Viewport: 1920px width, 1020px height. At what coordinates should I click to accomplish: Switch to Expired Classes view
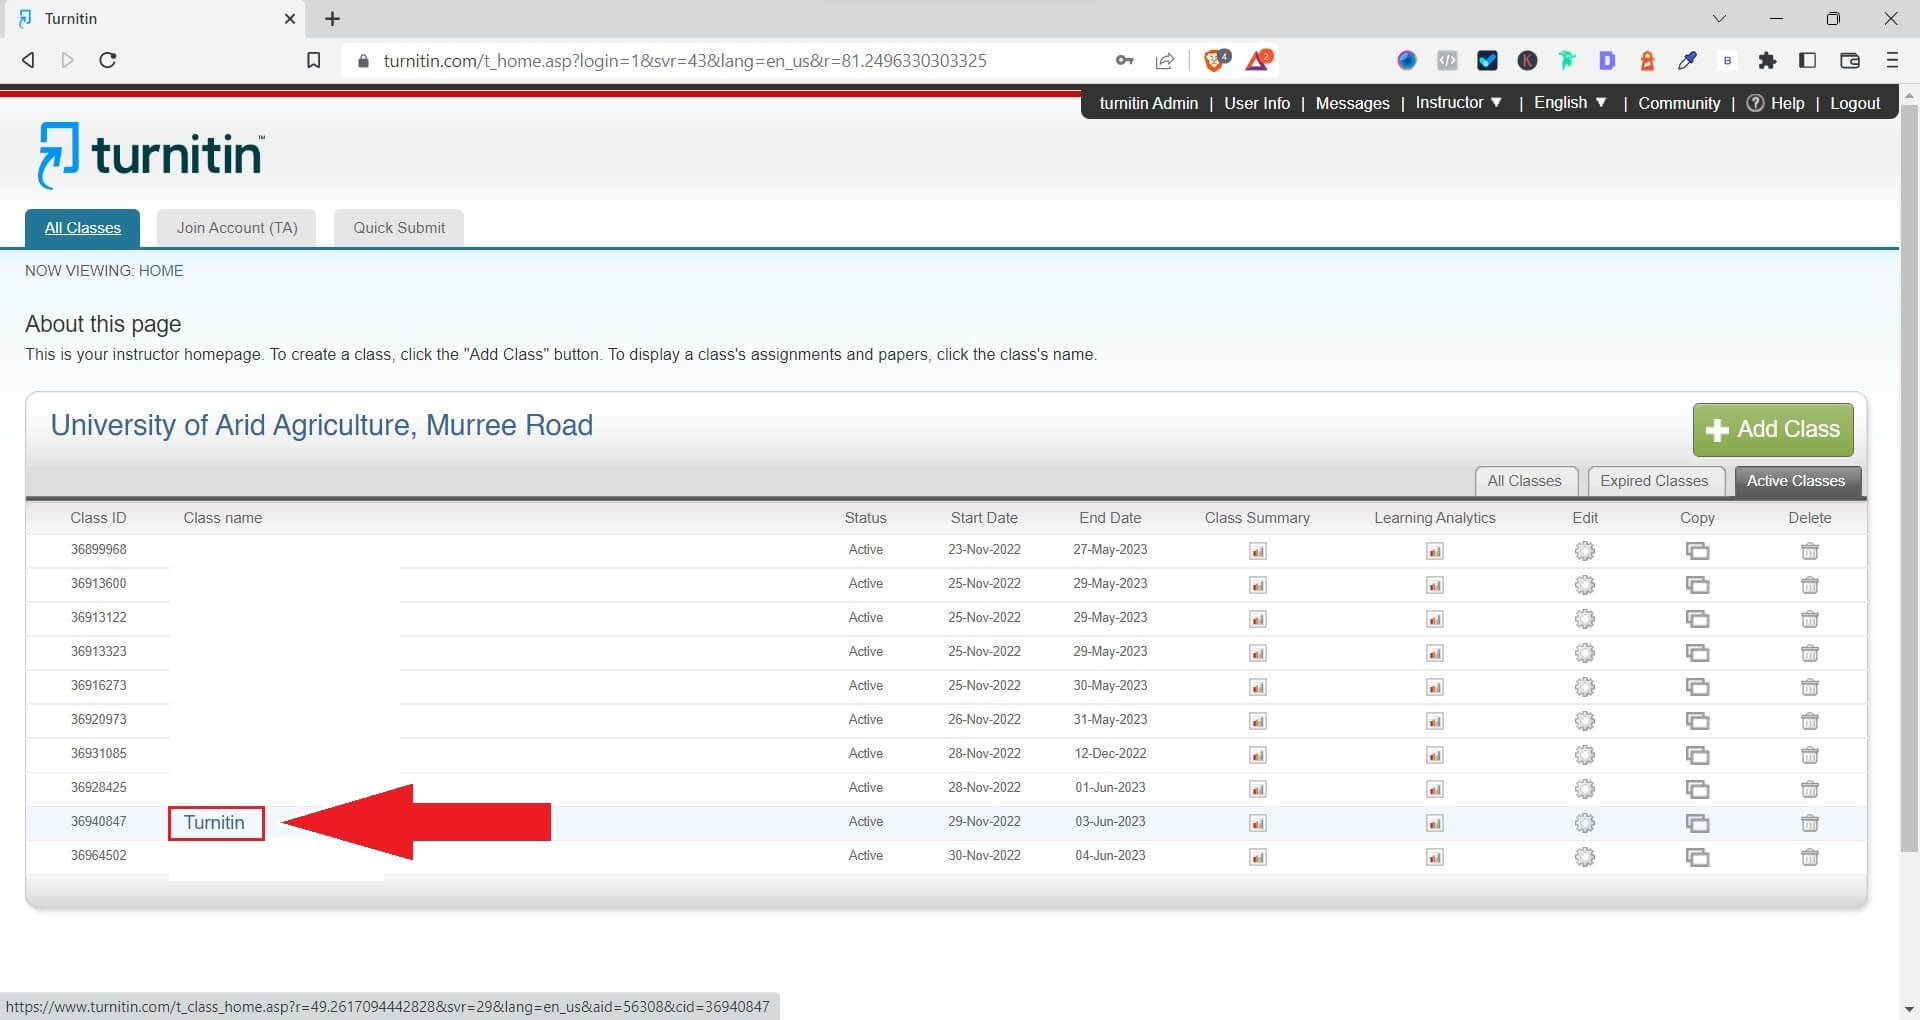[1655, 481]
